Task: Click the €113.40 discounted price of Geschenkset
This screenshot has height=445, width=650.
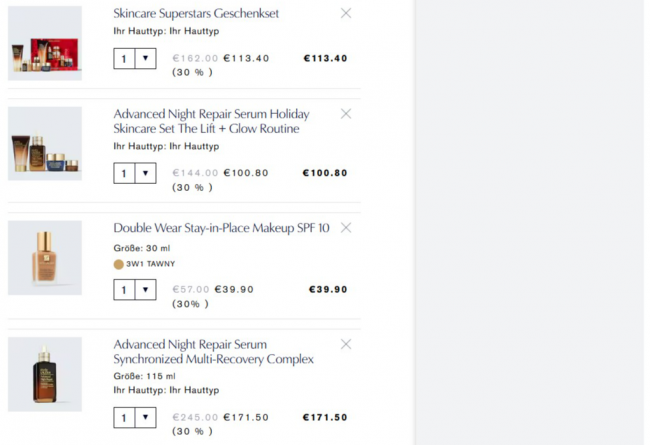Action: [246, 58]
